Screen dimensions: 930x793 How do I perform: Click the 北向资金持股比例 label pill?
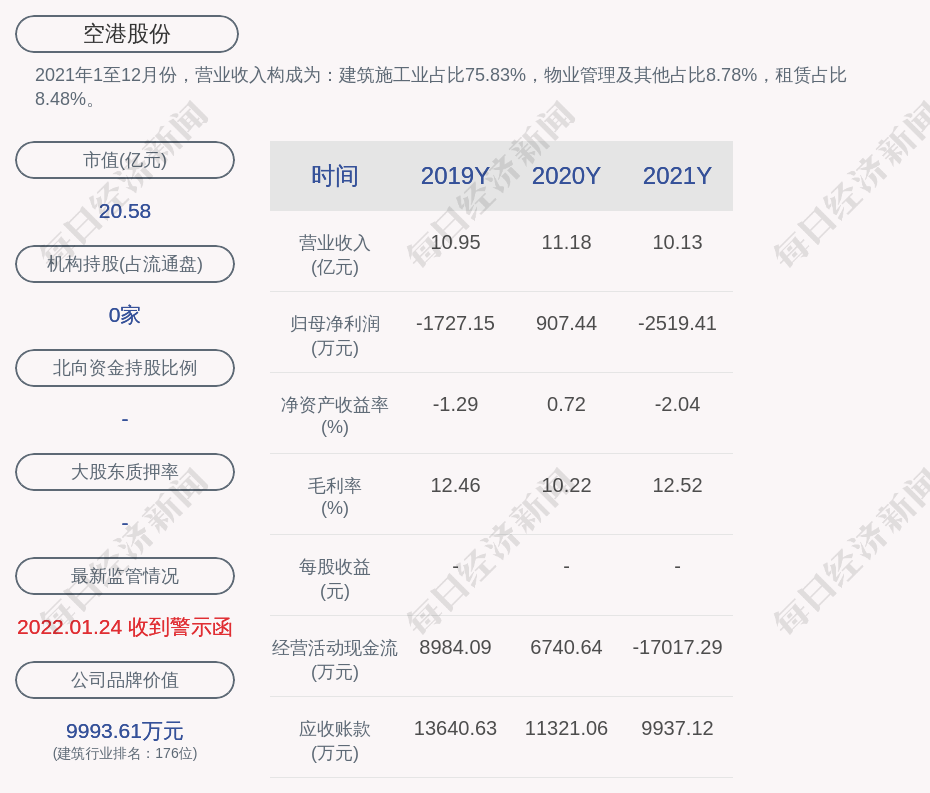pyautogui.click(x=125, y=368)
